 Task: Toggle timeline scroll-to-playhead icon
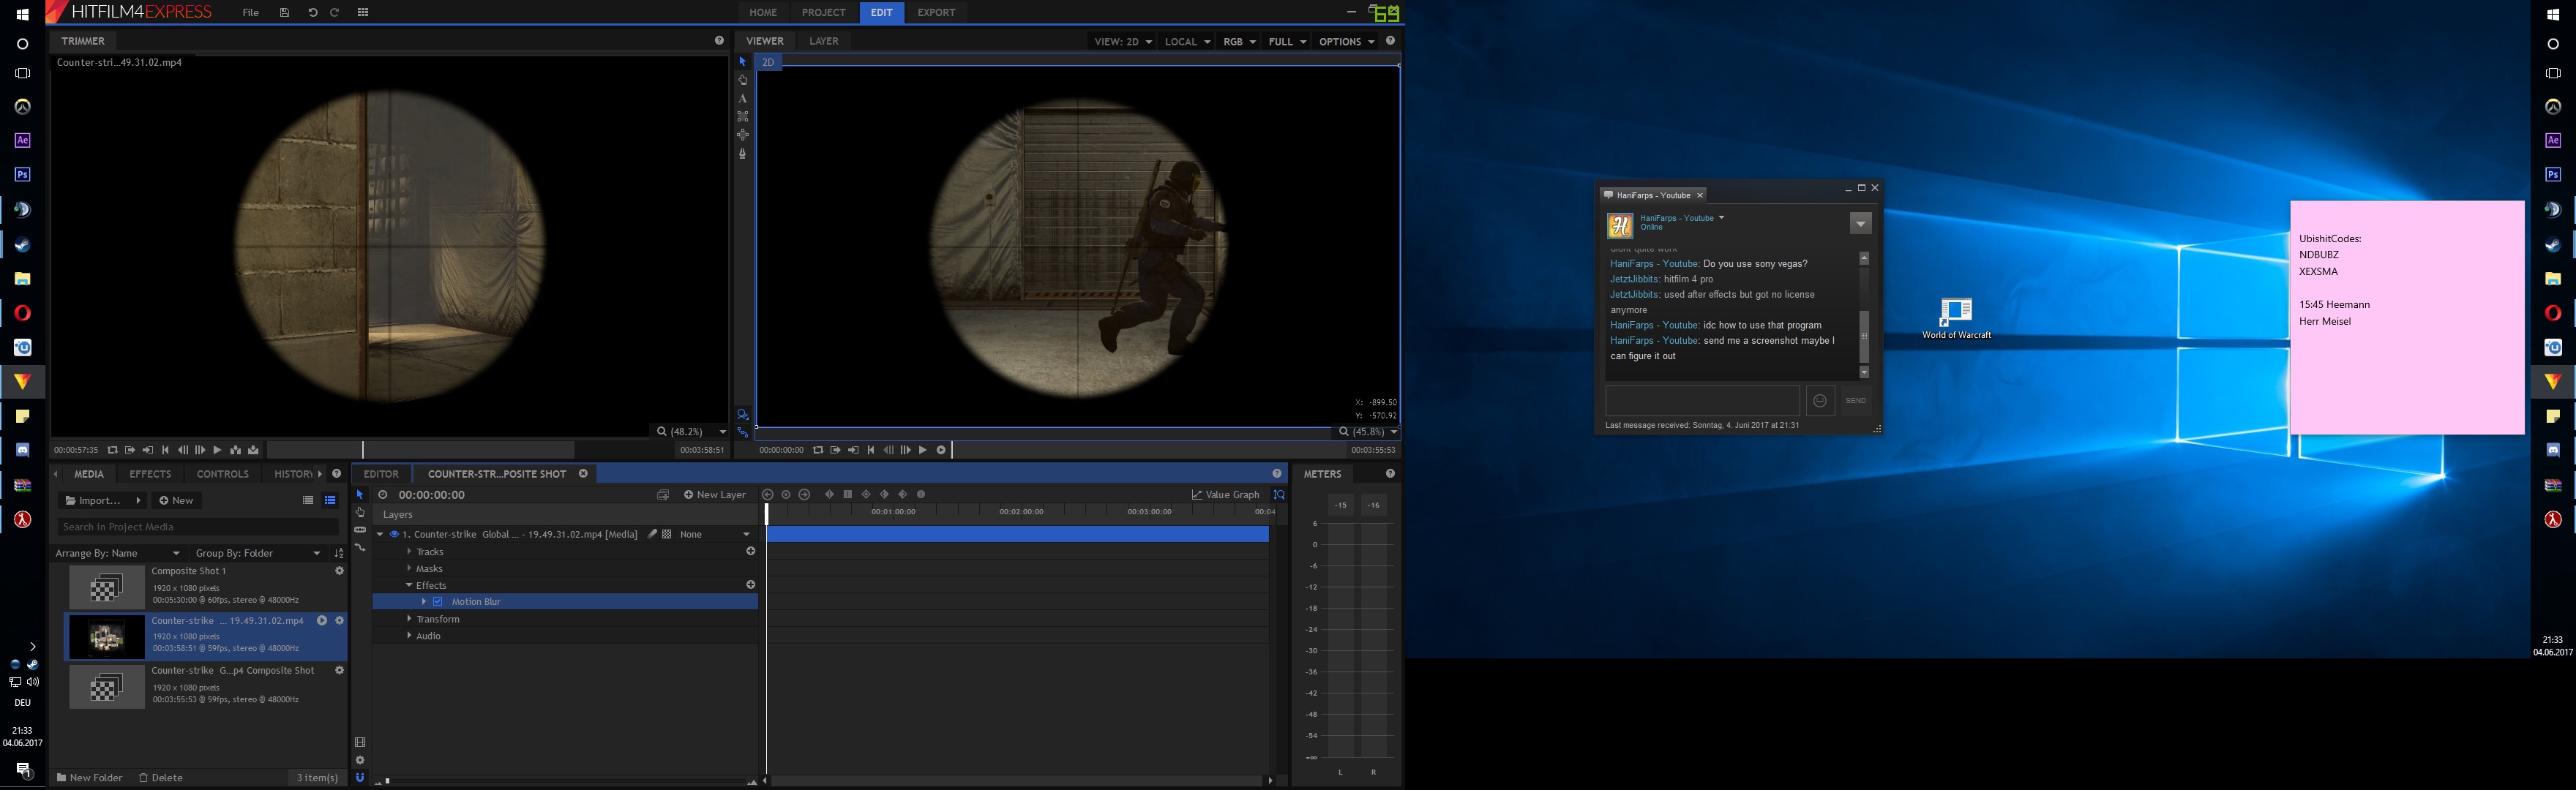click(x=1278, y=495)
